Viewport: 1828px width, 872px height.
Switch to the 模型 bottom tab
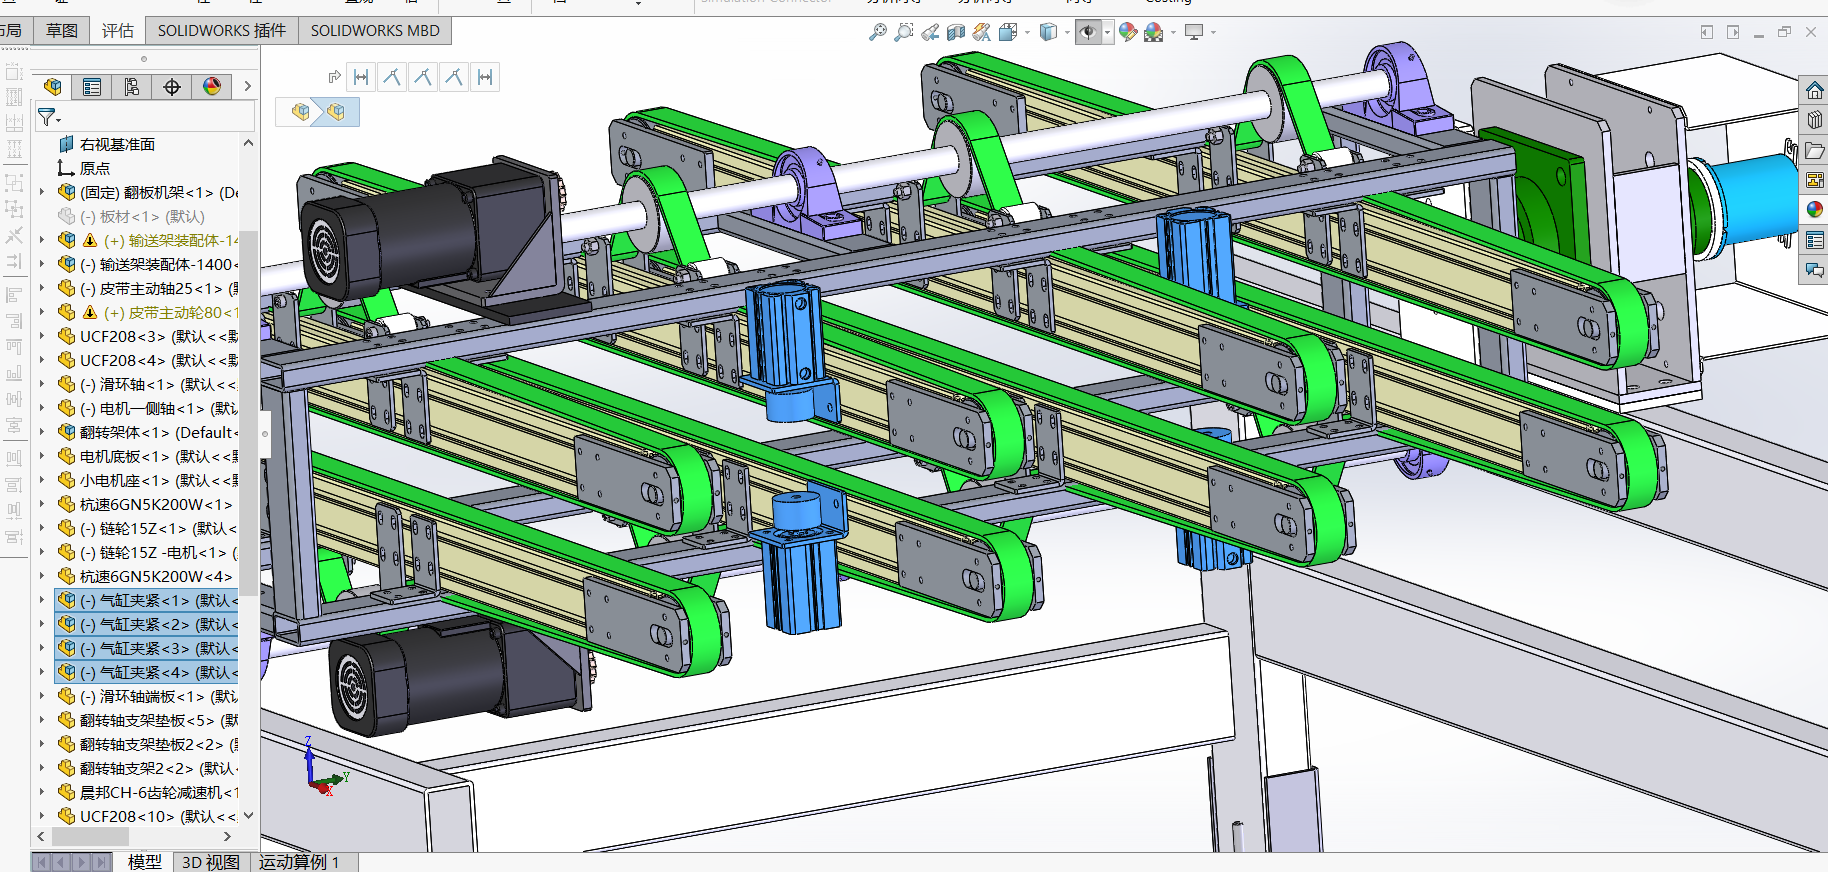(x=144, y=862)
